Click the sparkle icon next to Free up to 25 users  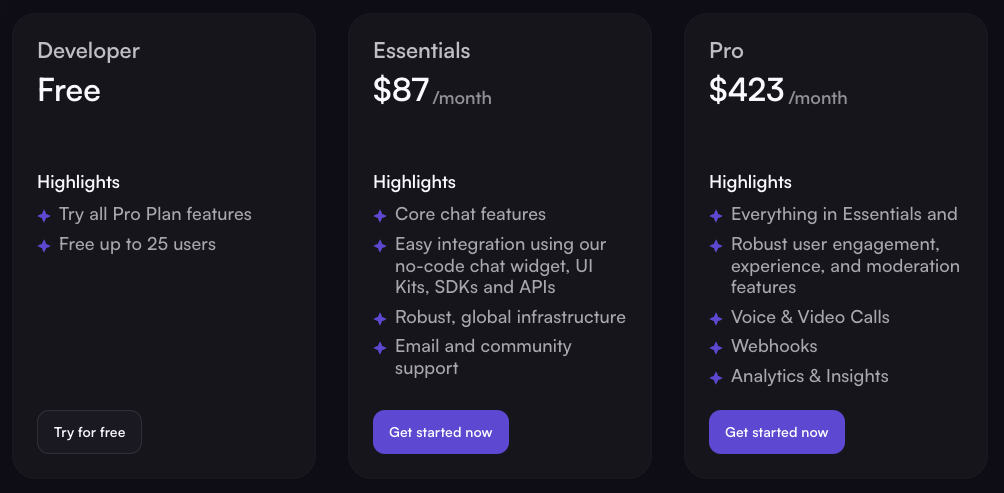[x=44, y=246]
